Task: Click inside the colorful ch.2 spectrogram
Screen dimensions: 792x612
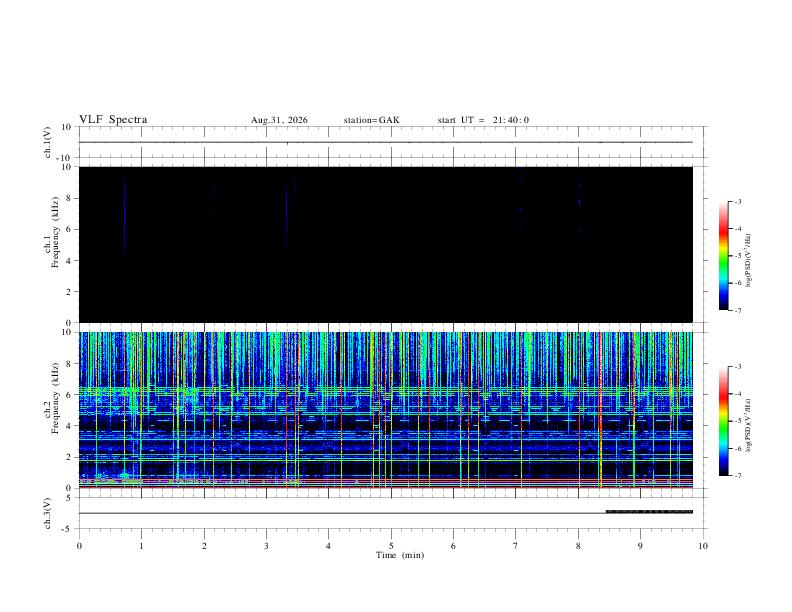Action: coord(386,410)
